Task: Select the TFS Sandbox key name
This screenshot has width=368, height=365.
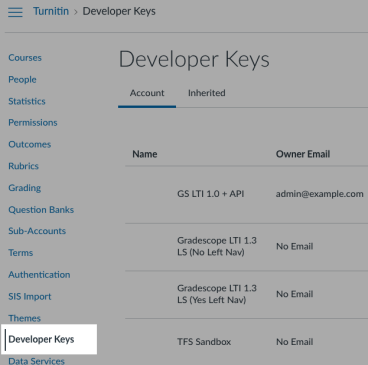Action: click(x=204, y=342)
